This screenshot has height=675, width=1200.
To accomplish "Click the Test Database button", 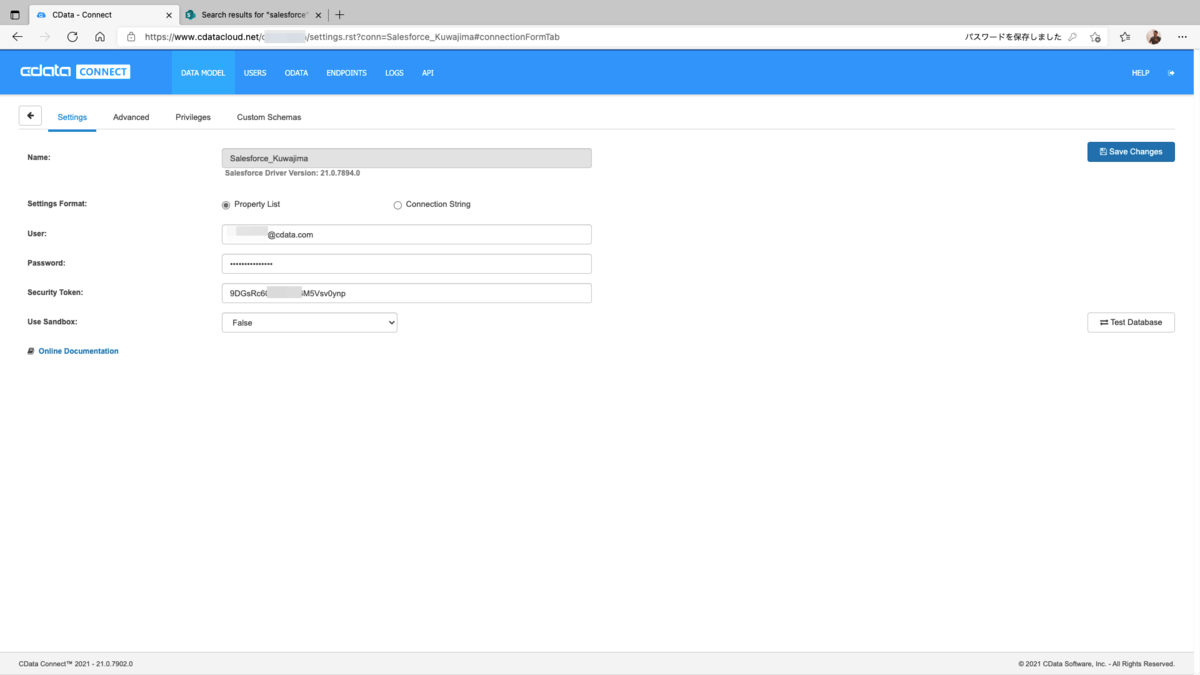I will coord(1131,323).
